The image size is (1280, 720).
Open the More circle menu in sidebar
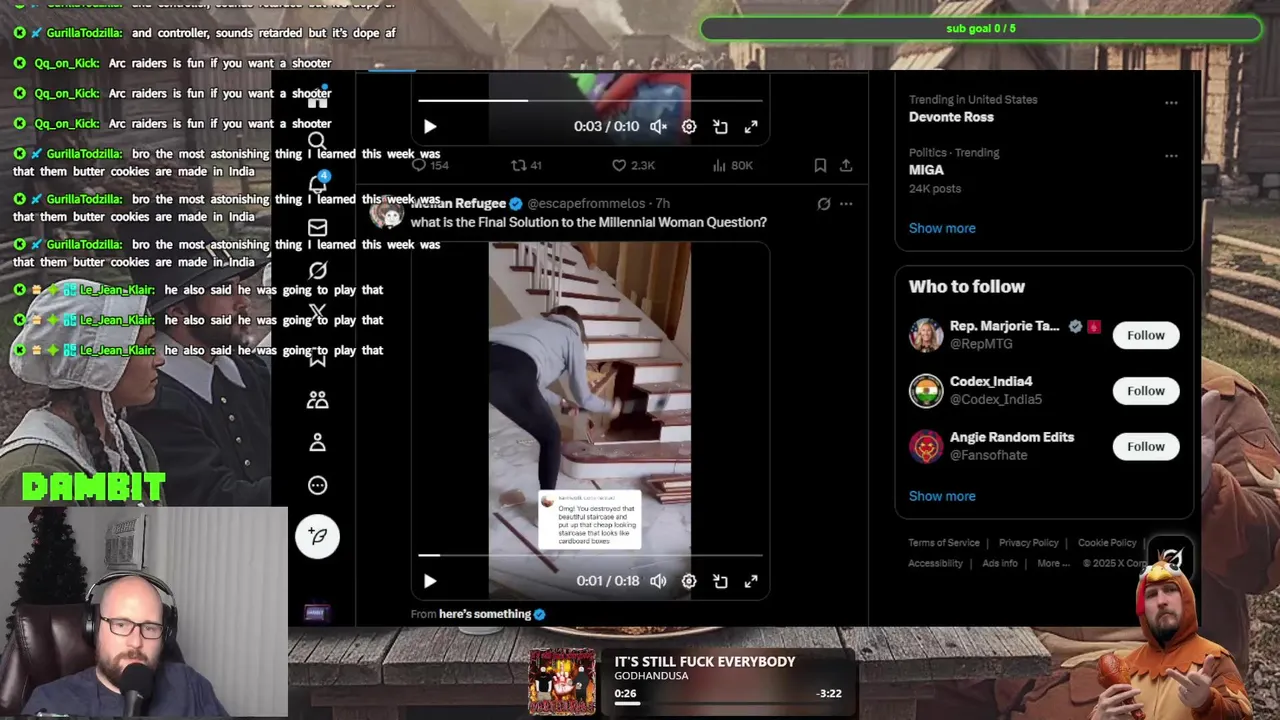click(x=317, y=485)
